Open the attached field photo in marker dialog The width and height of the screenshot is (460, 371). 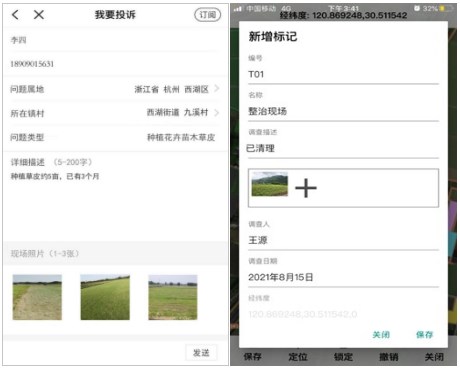[269, 184]
